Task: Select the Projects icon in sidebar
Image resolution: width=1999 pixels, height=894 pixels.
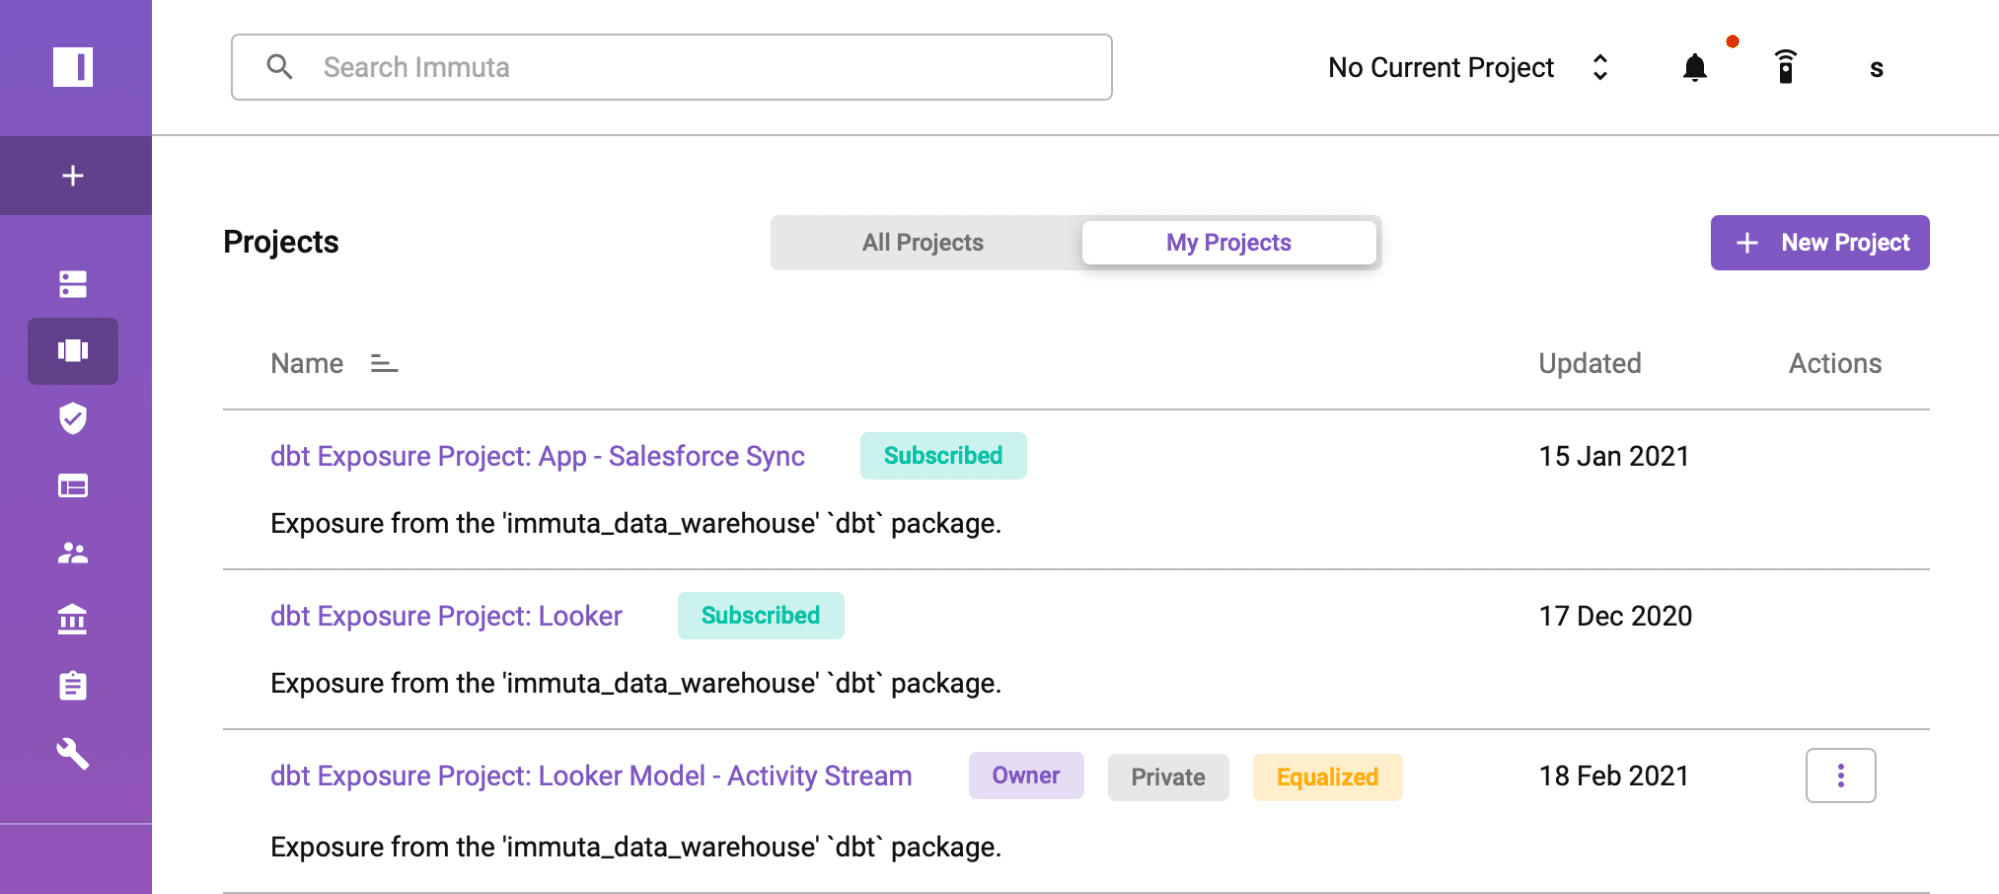Action: pyautogui.click(x=73, y=351)
